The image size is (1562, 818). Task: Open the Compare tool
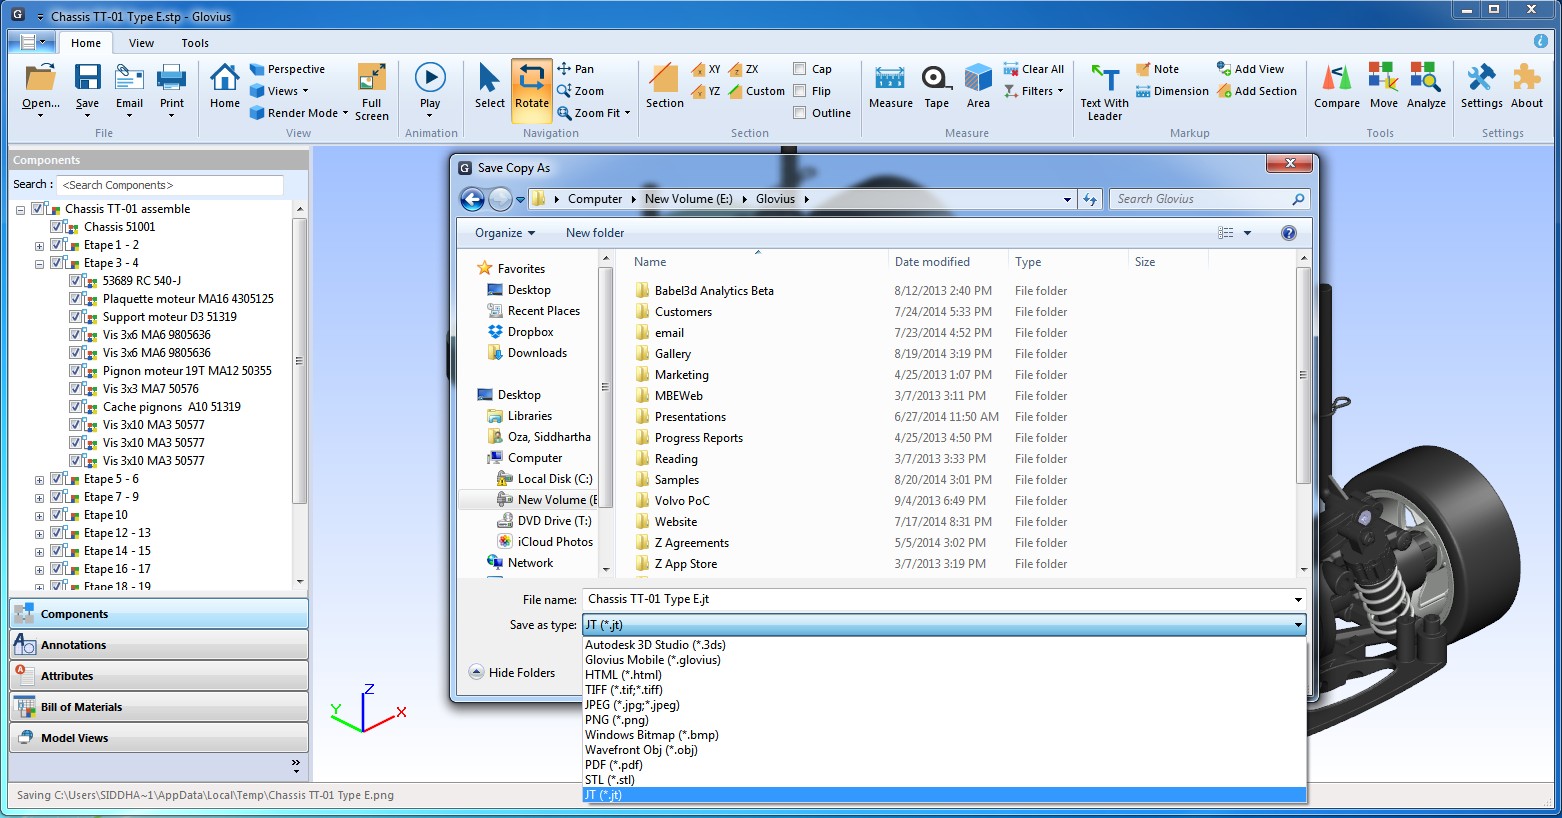tap(1337, 86)
